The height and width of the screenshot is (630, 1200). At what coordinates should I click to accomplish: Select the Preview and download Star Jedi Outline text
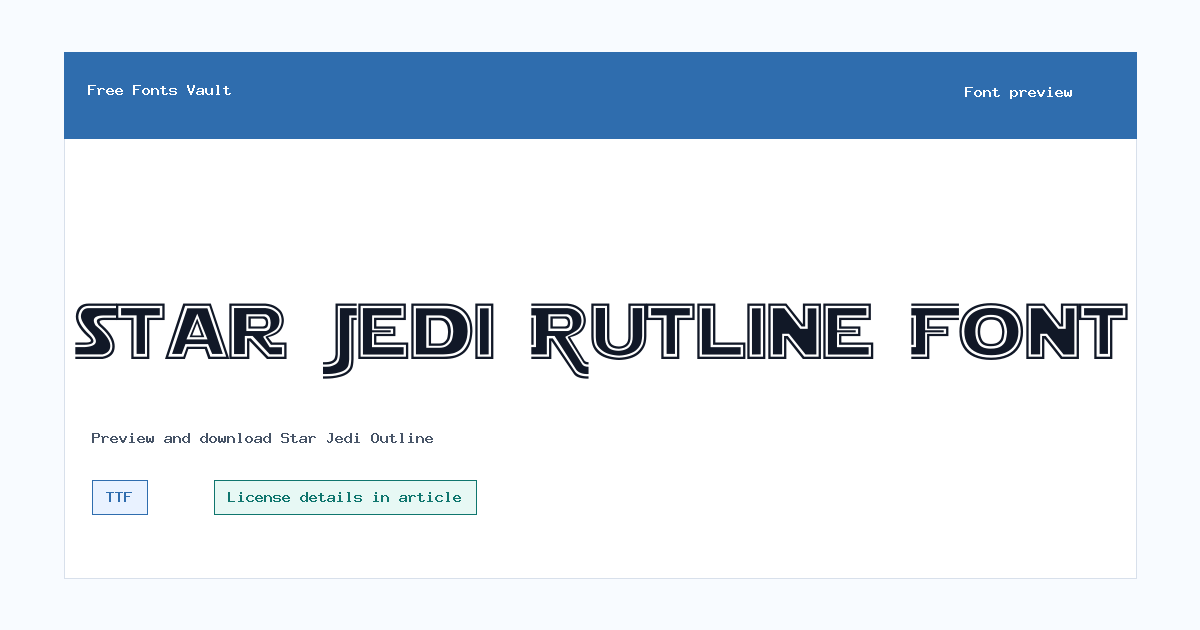pos(262,438)
